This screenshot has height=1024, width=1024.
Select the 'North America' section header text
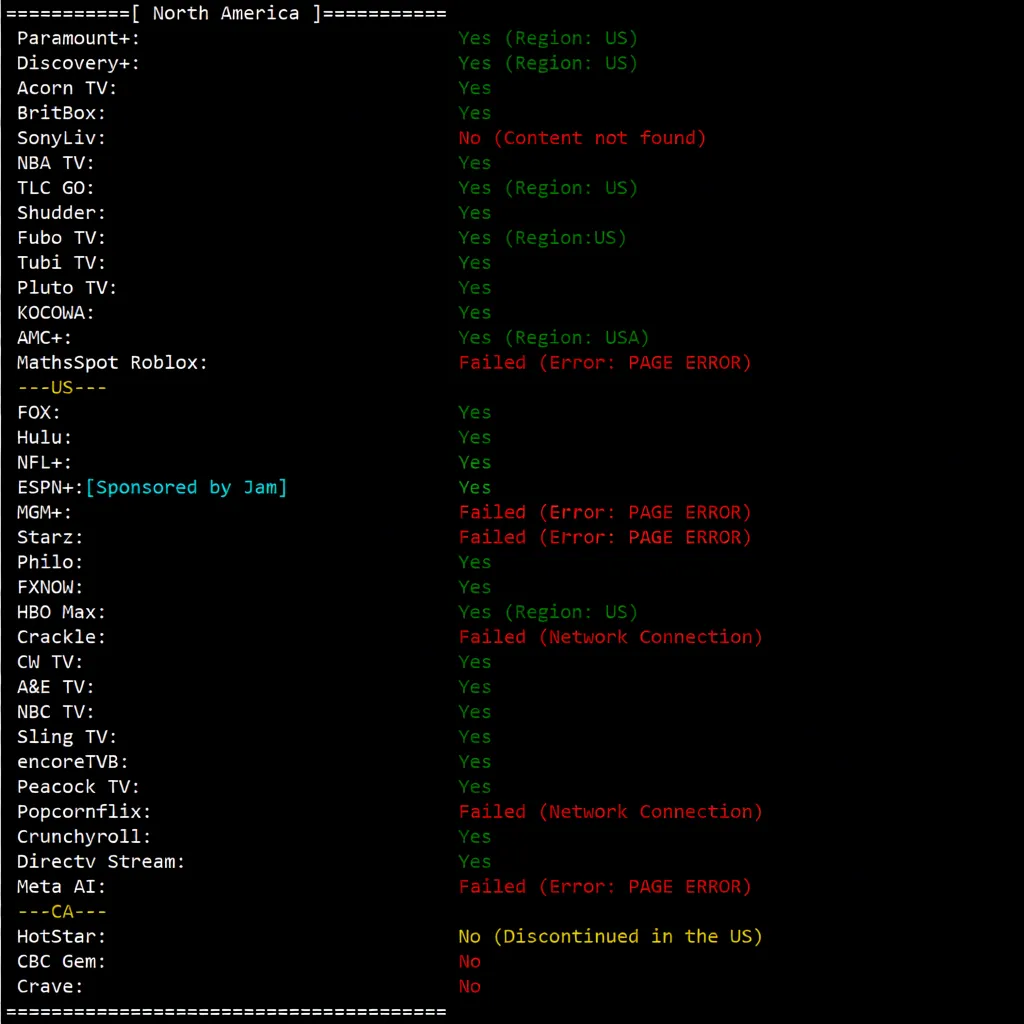[x=225, y=13]
